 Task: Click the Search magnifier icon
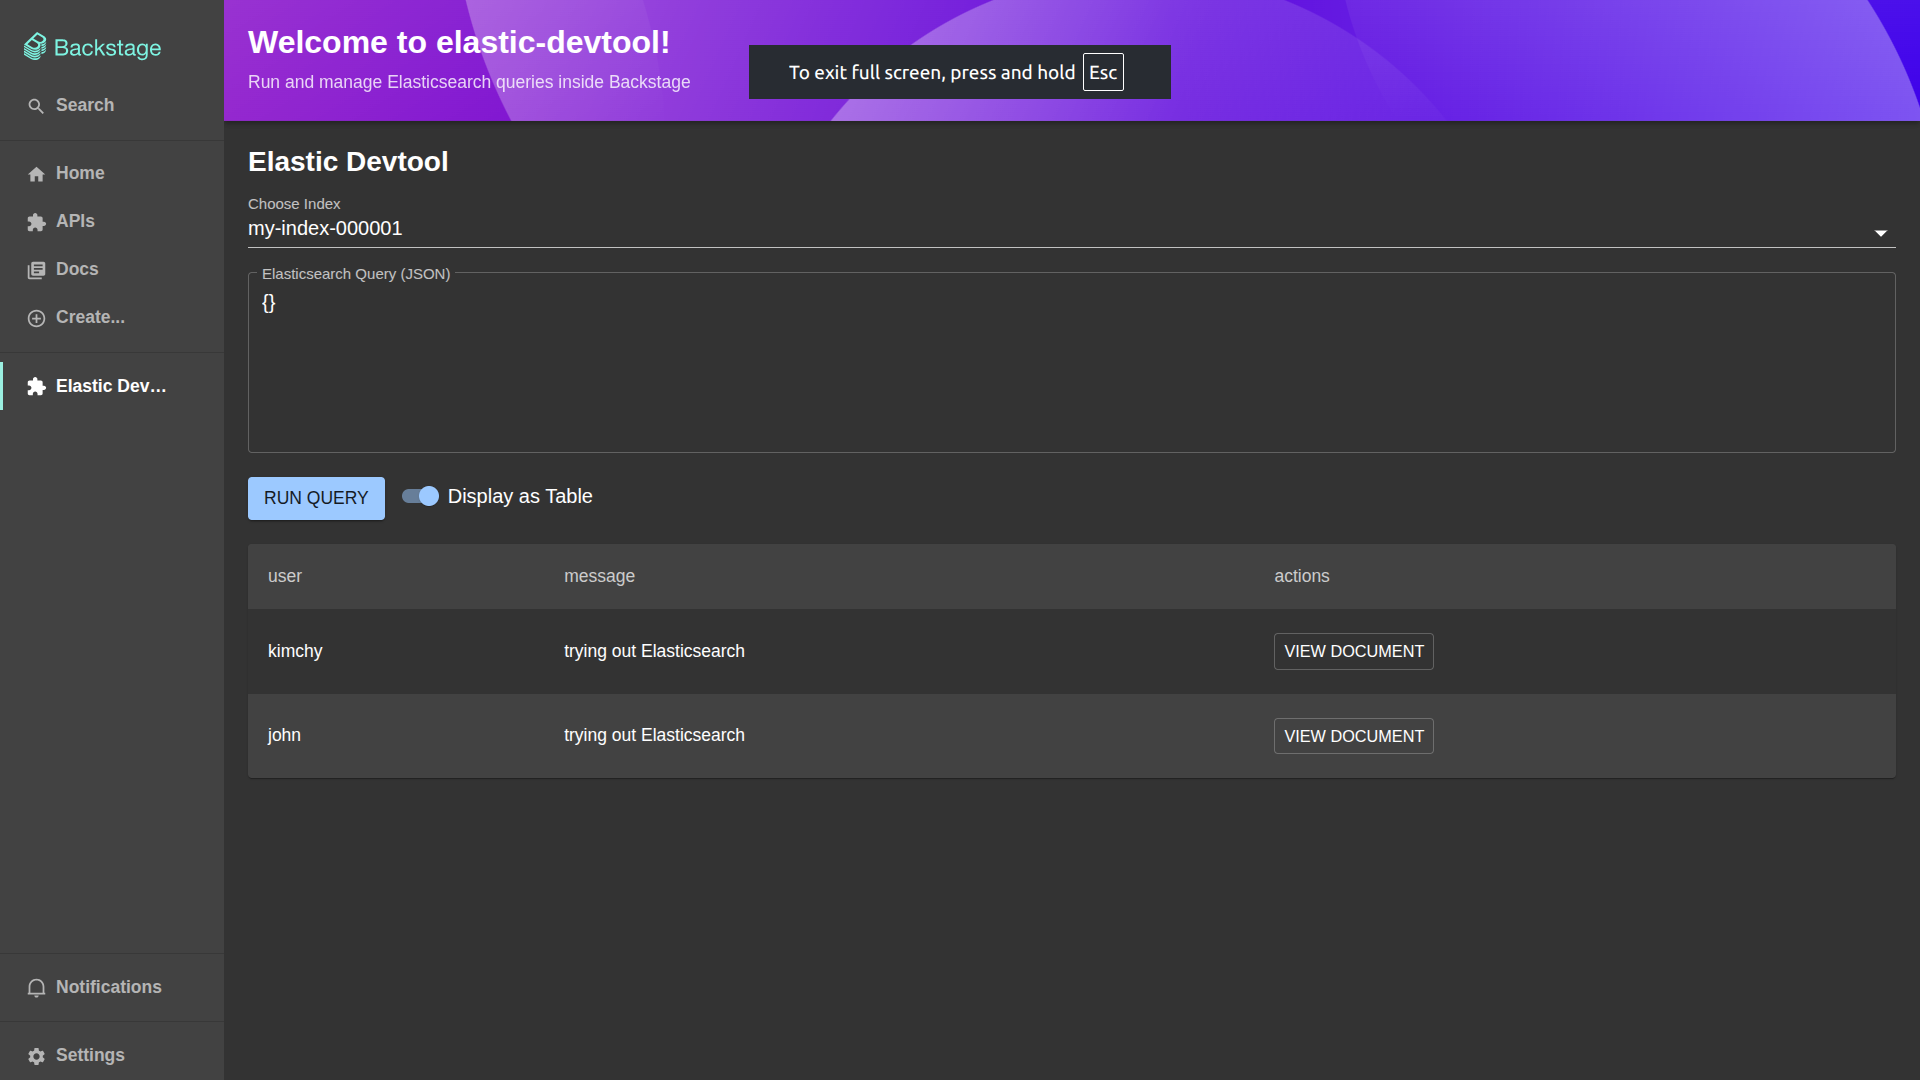point(36,106)
